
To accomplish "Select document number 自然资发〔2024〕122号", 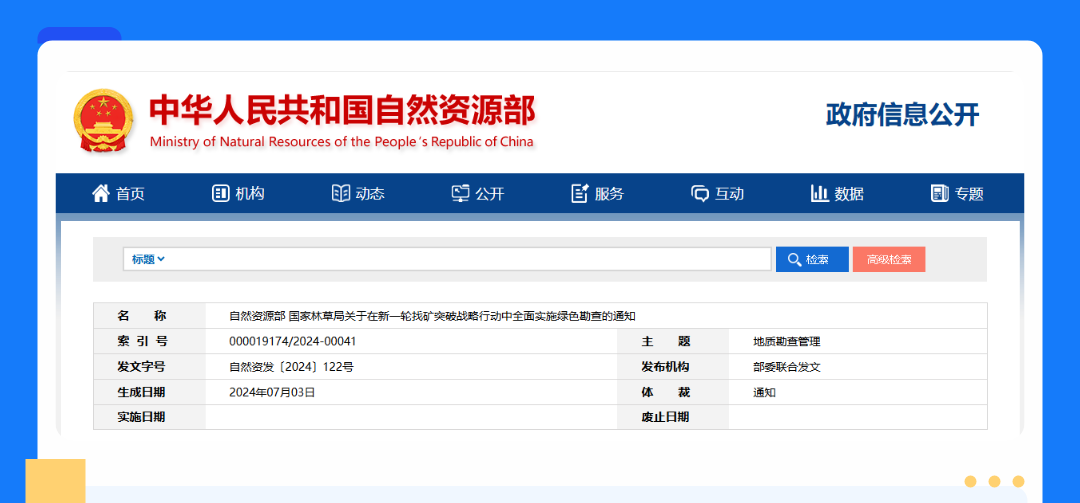I will (x=291, y=367).
